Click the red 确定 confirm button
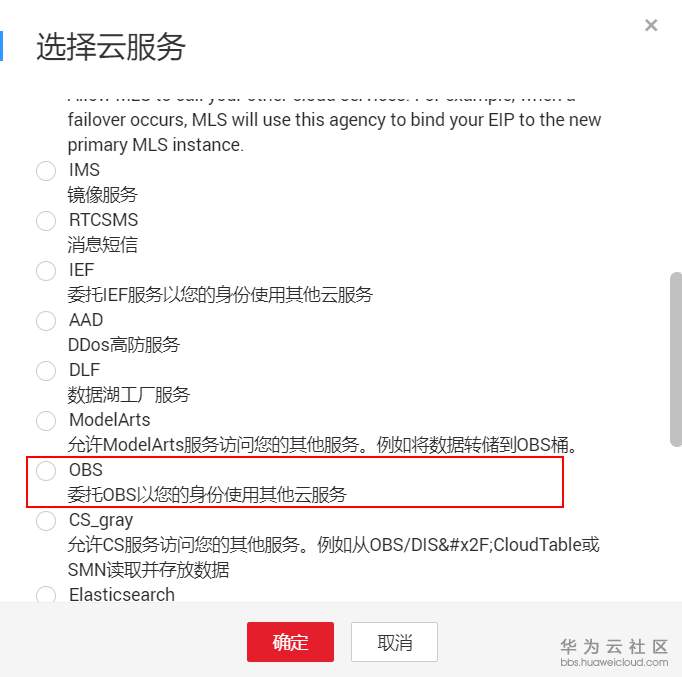 [x=290, y=642]
